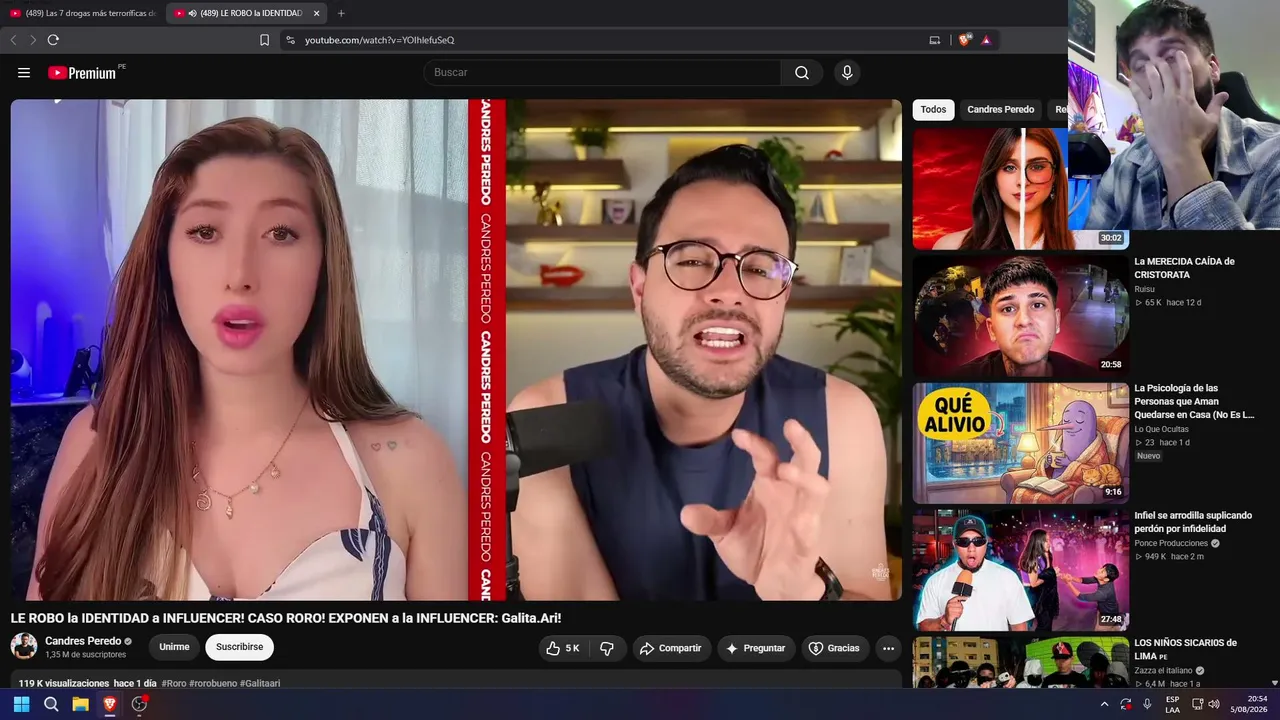Open the 'Lo Que Ocultas' channel name
This screenshot has width=1280, height=720.
[1161, 430]
